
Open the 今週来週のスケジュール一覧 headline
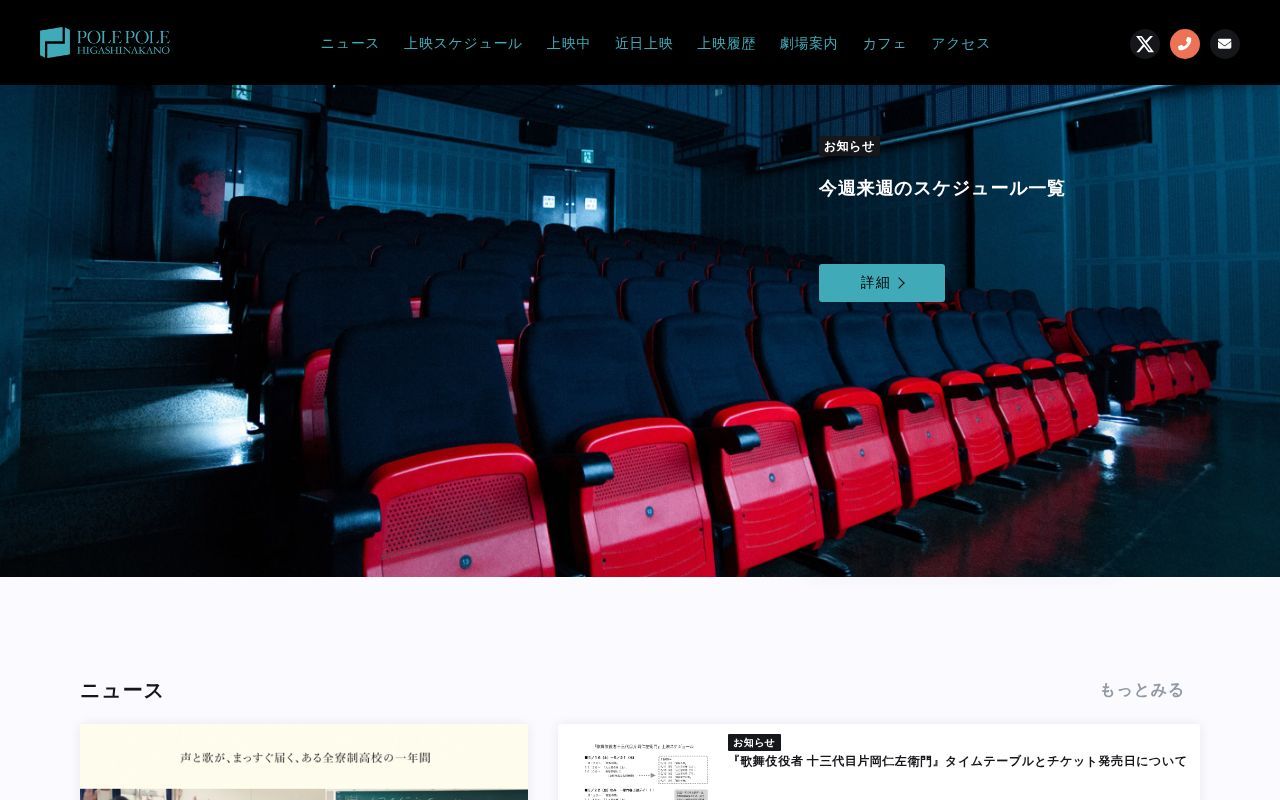[x=942, y=188]
